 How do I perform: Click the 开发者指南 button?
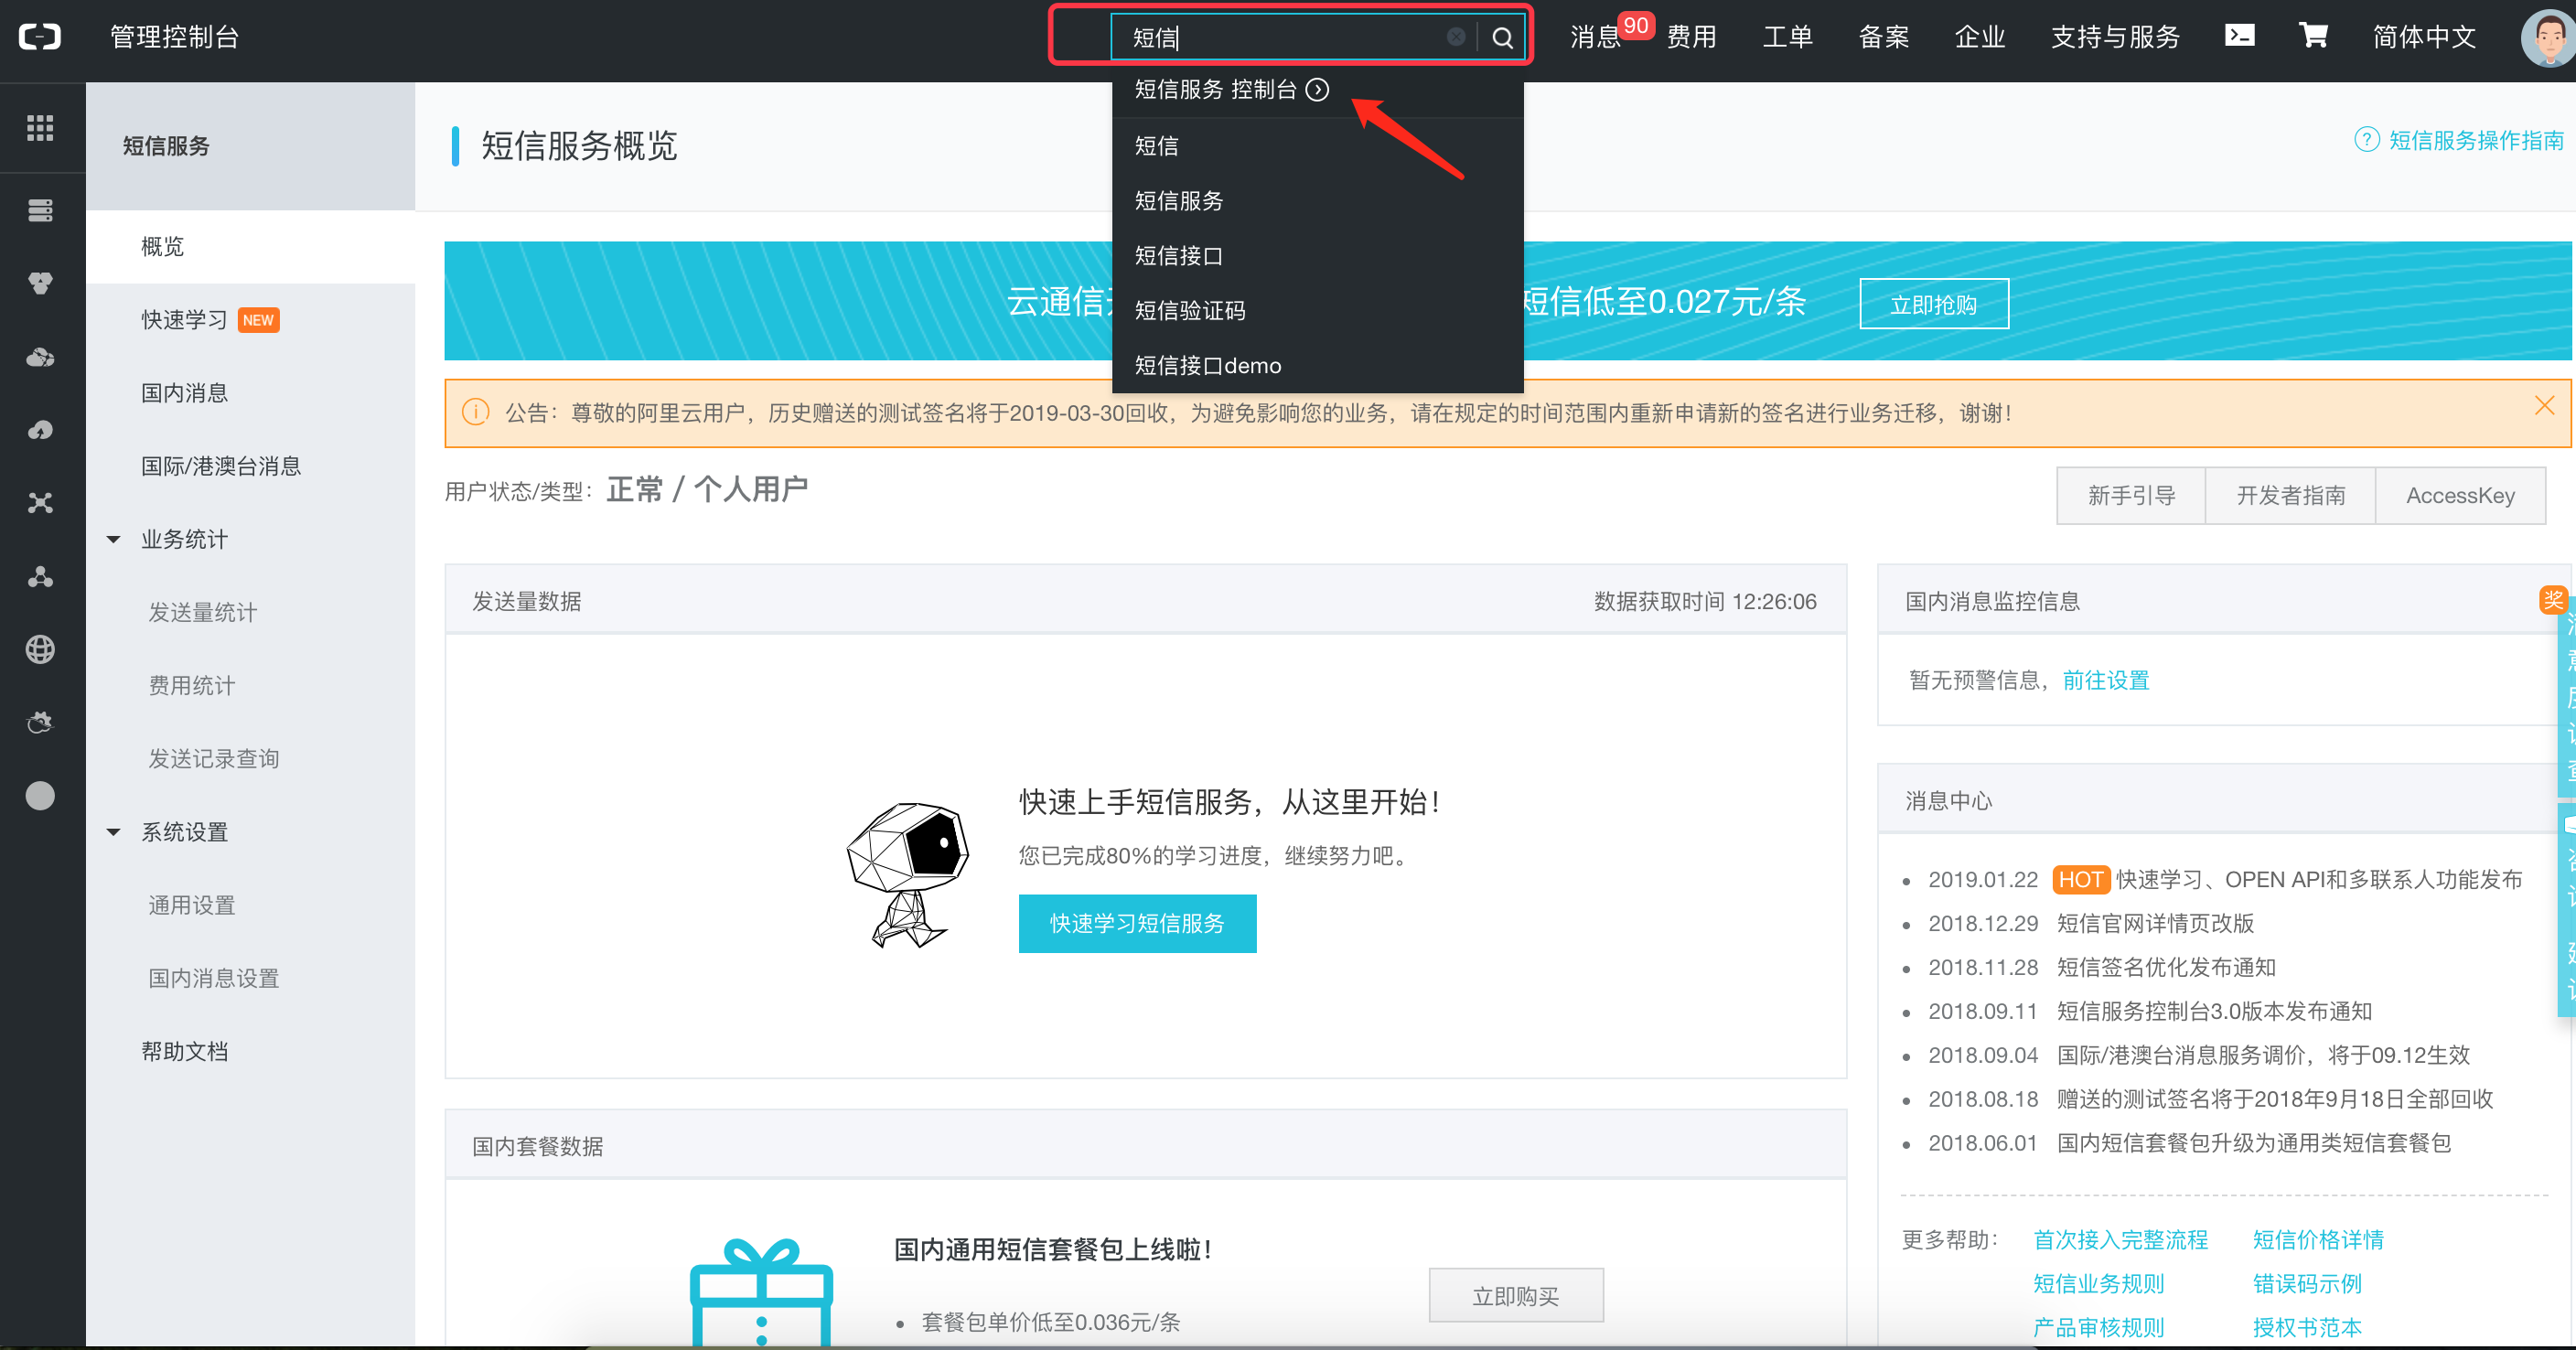pyautogui.click(x=2290, y=496)
